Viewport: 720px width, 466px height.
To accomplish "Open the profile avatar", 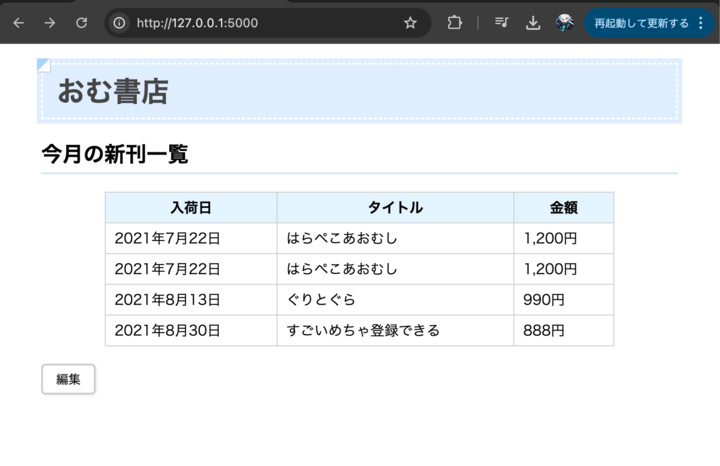I will (564, 22).
